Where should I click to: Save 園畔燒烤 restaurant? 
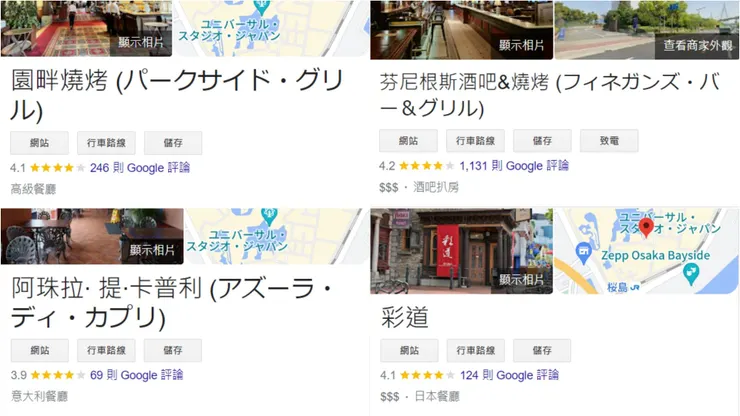tap(173, 143)
